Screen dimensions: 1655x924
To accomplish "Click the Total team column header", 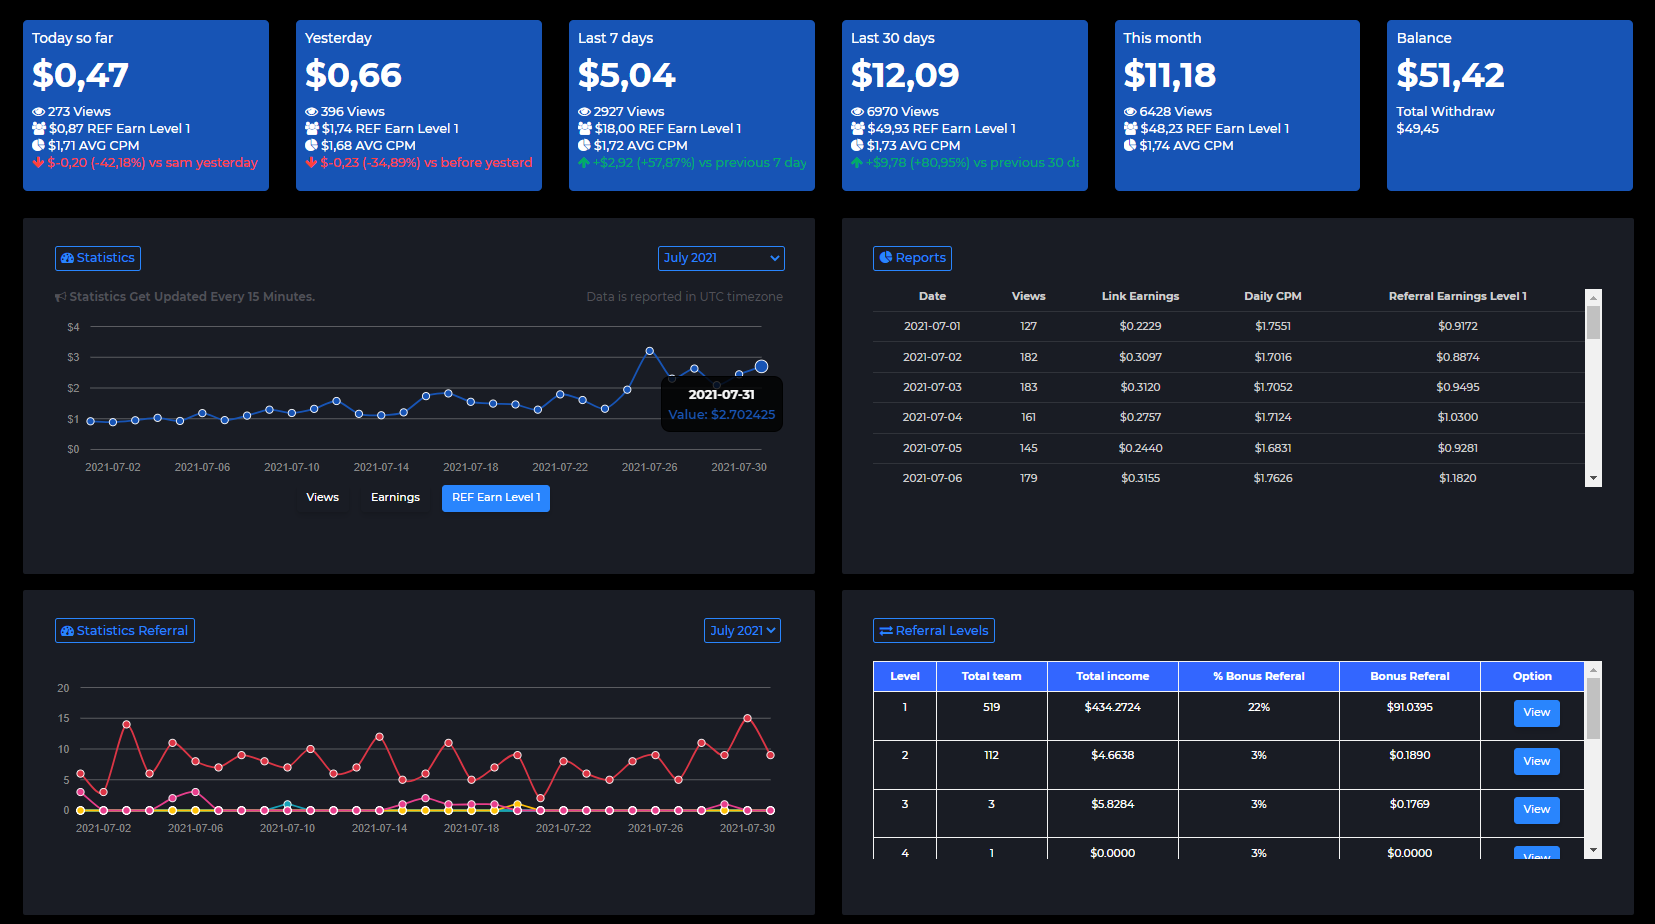I will tap(991, 676).
